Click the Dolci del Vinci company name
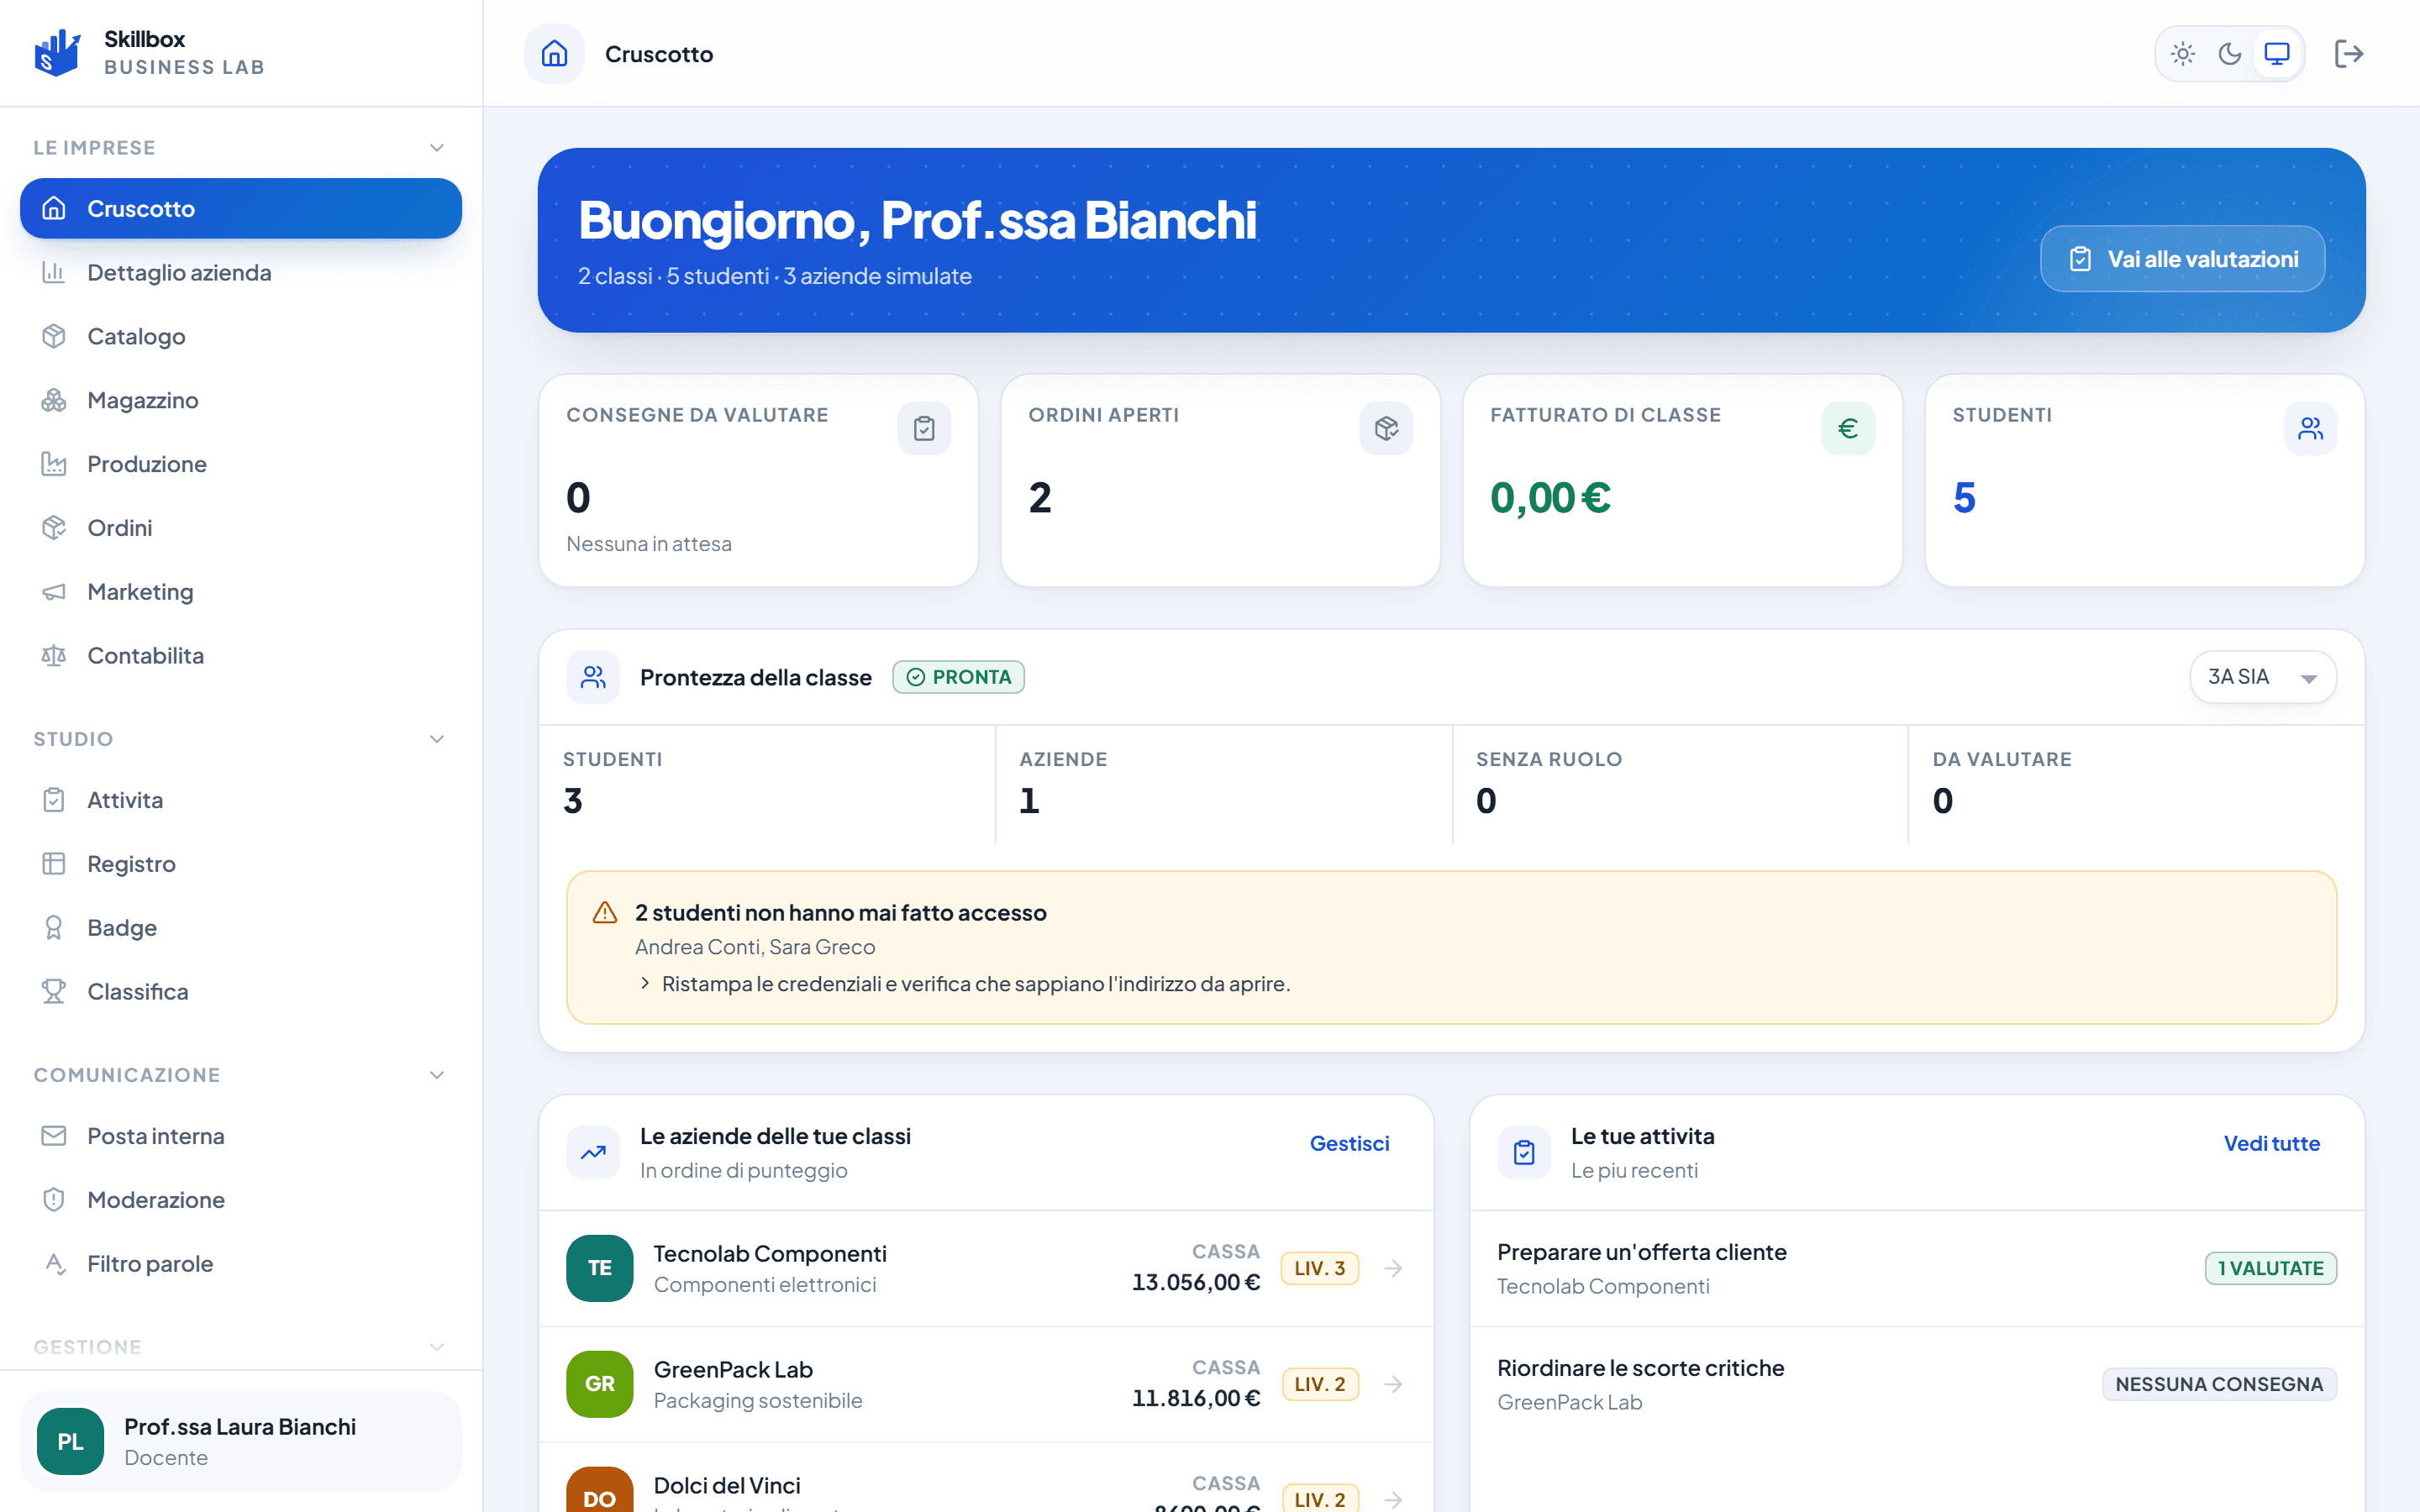The height and width of the screenshot is (1512, 2420). pos(727,1485)
